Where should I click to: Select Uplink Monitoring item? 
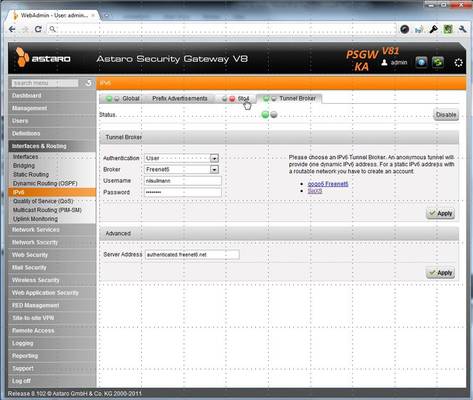click(52, 219)
